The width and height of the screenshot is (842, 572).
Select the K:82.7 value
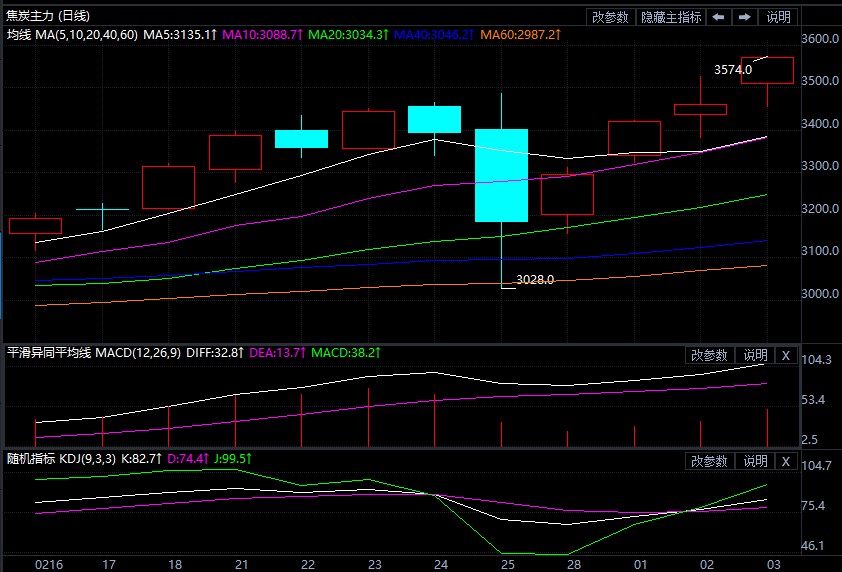click(141, 459)
